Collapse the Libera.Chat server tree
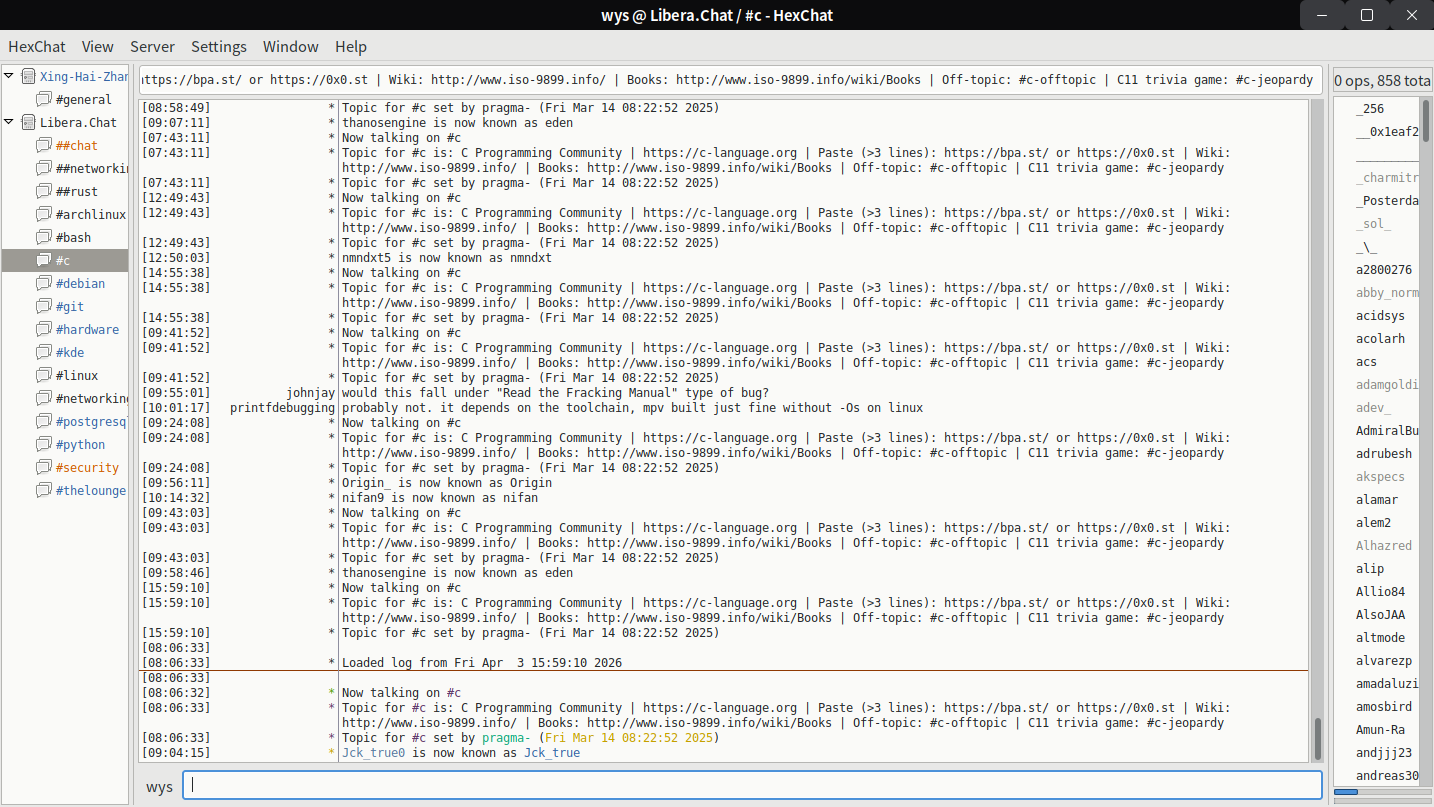The image size is (1434, 807). 9,122
